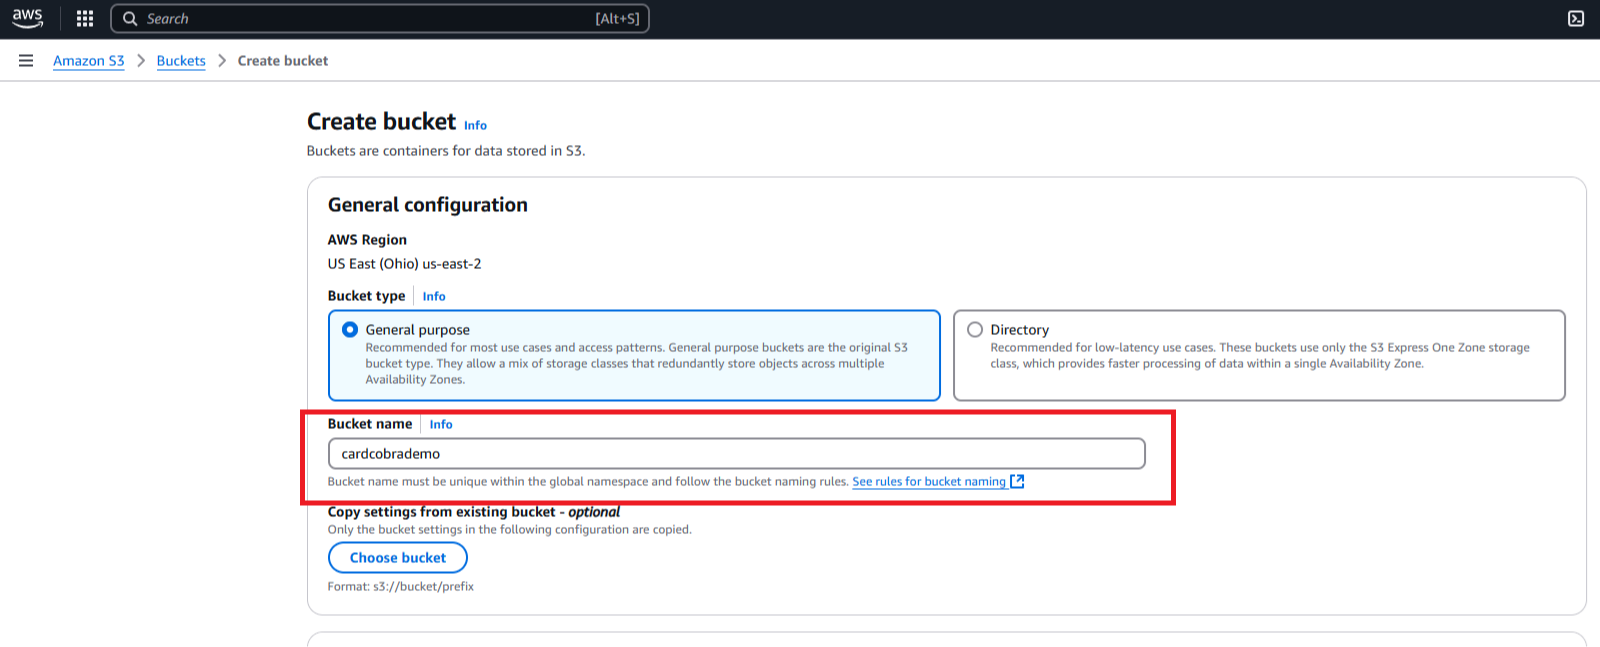1600x647 pixels.
Task: Click the Format: s3://bucket/prefix text
Action: (401, 587)
